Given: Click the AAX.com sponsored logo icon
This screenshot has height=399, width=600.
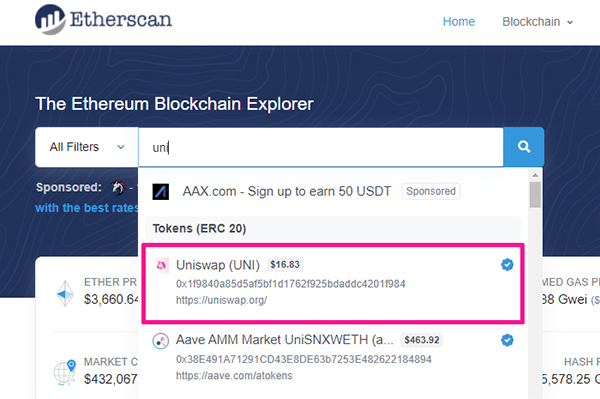Looking at the screenshot, I should 161,192.
